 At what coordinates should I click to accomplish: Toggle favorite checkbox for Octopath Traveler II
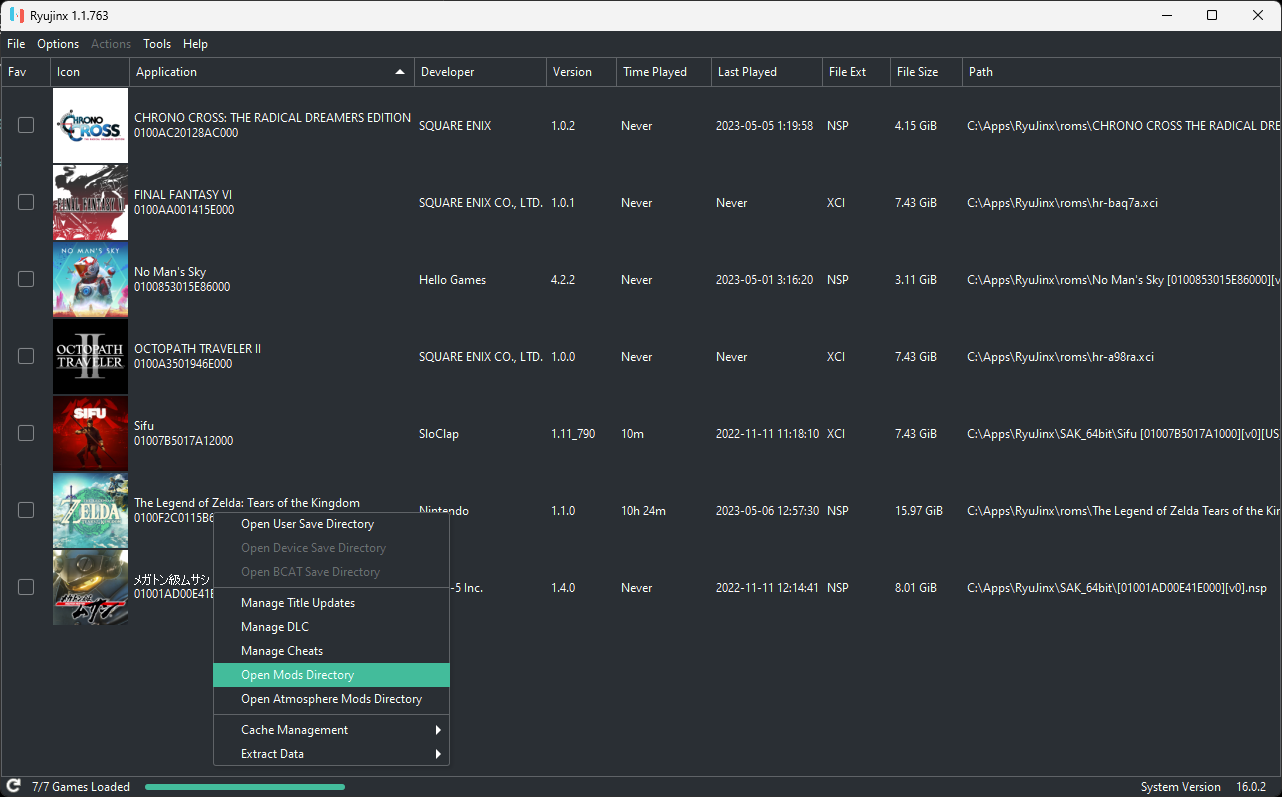(26, 356)
